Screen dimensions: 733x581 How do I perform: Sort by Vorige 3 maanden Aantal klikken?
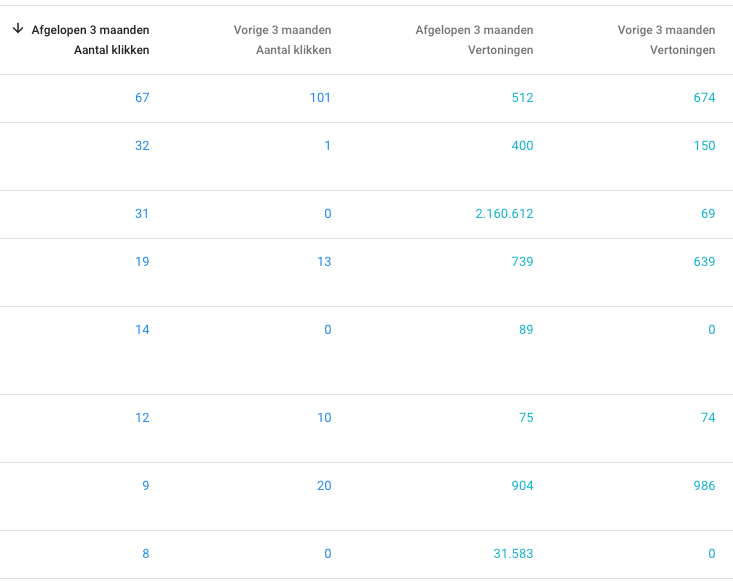[282, 40]
